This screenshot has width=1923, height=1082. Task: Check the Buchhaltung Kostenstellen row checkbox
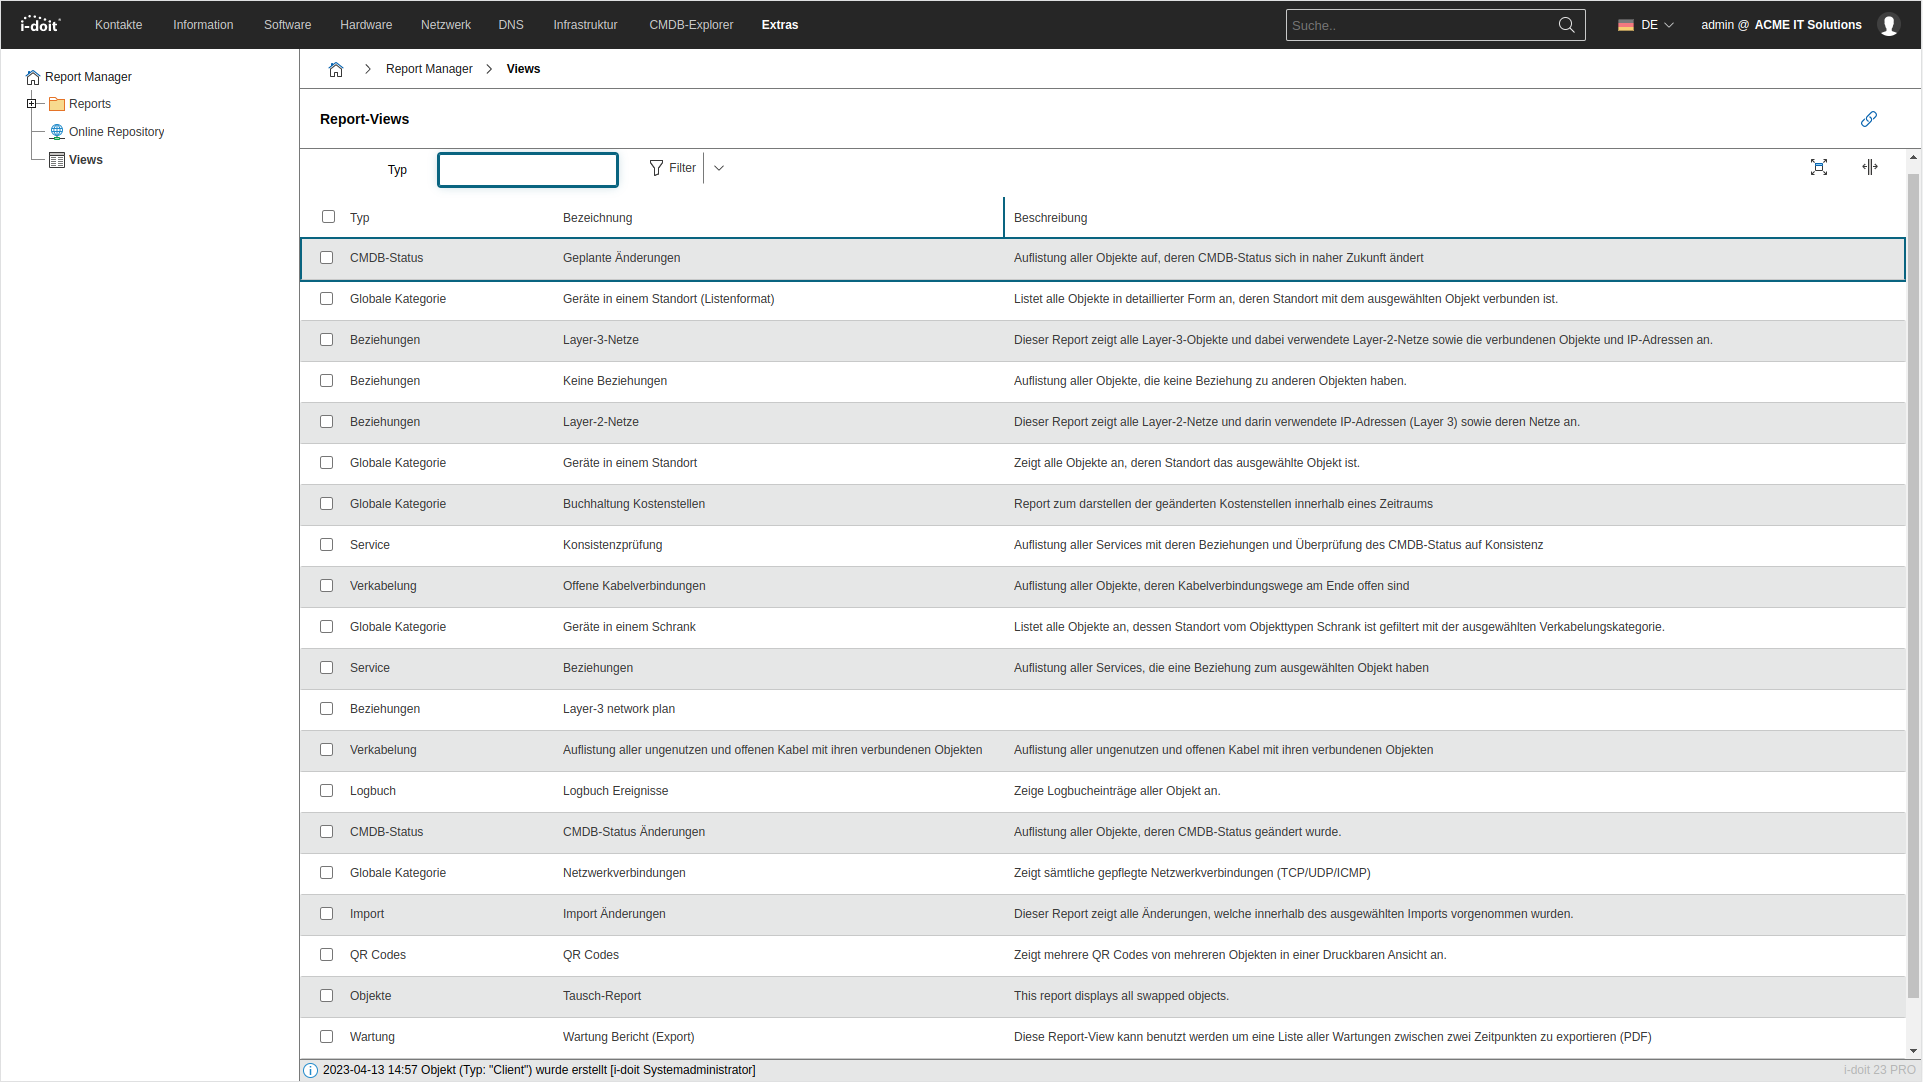[326, 504]
